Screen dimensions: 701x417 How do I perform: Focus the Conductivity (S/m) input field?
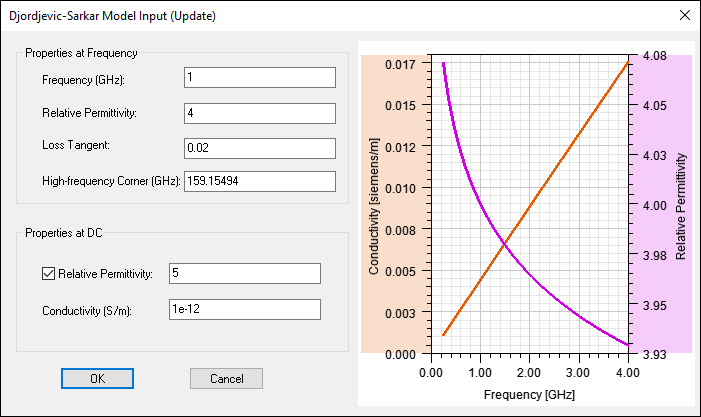[245, 309]
